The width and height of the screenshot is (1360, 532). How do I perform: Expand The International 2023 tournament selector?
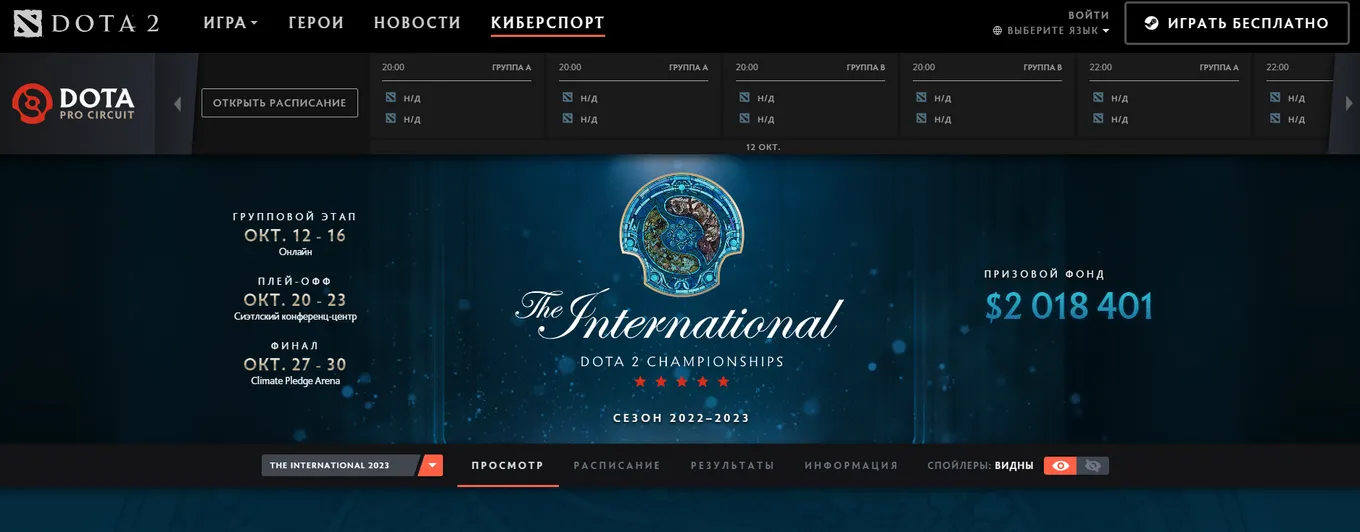coord(352,465)
